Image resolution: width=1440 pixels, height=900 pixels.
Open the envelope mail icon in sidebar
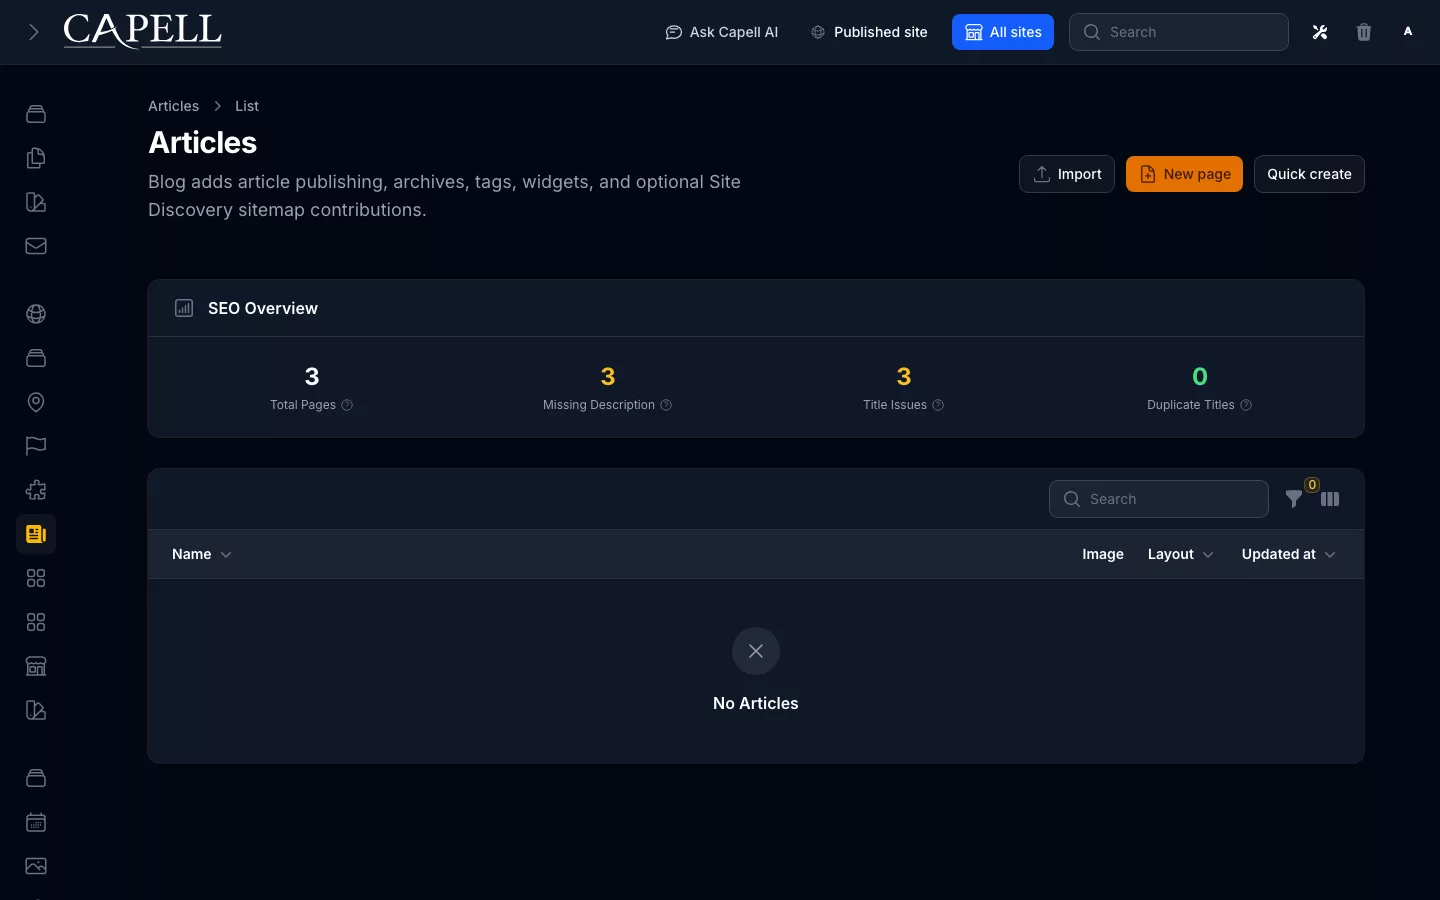pyautogui.click(x=36, y=246)
